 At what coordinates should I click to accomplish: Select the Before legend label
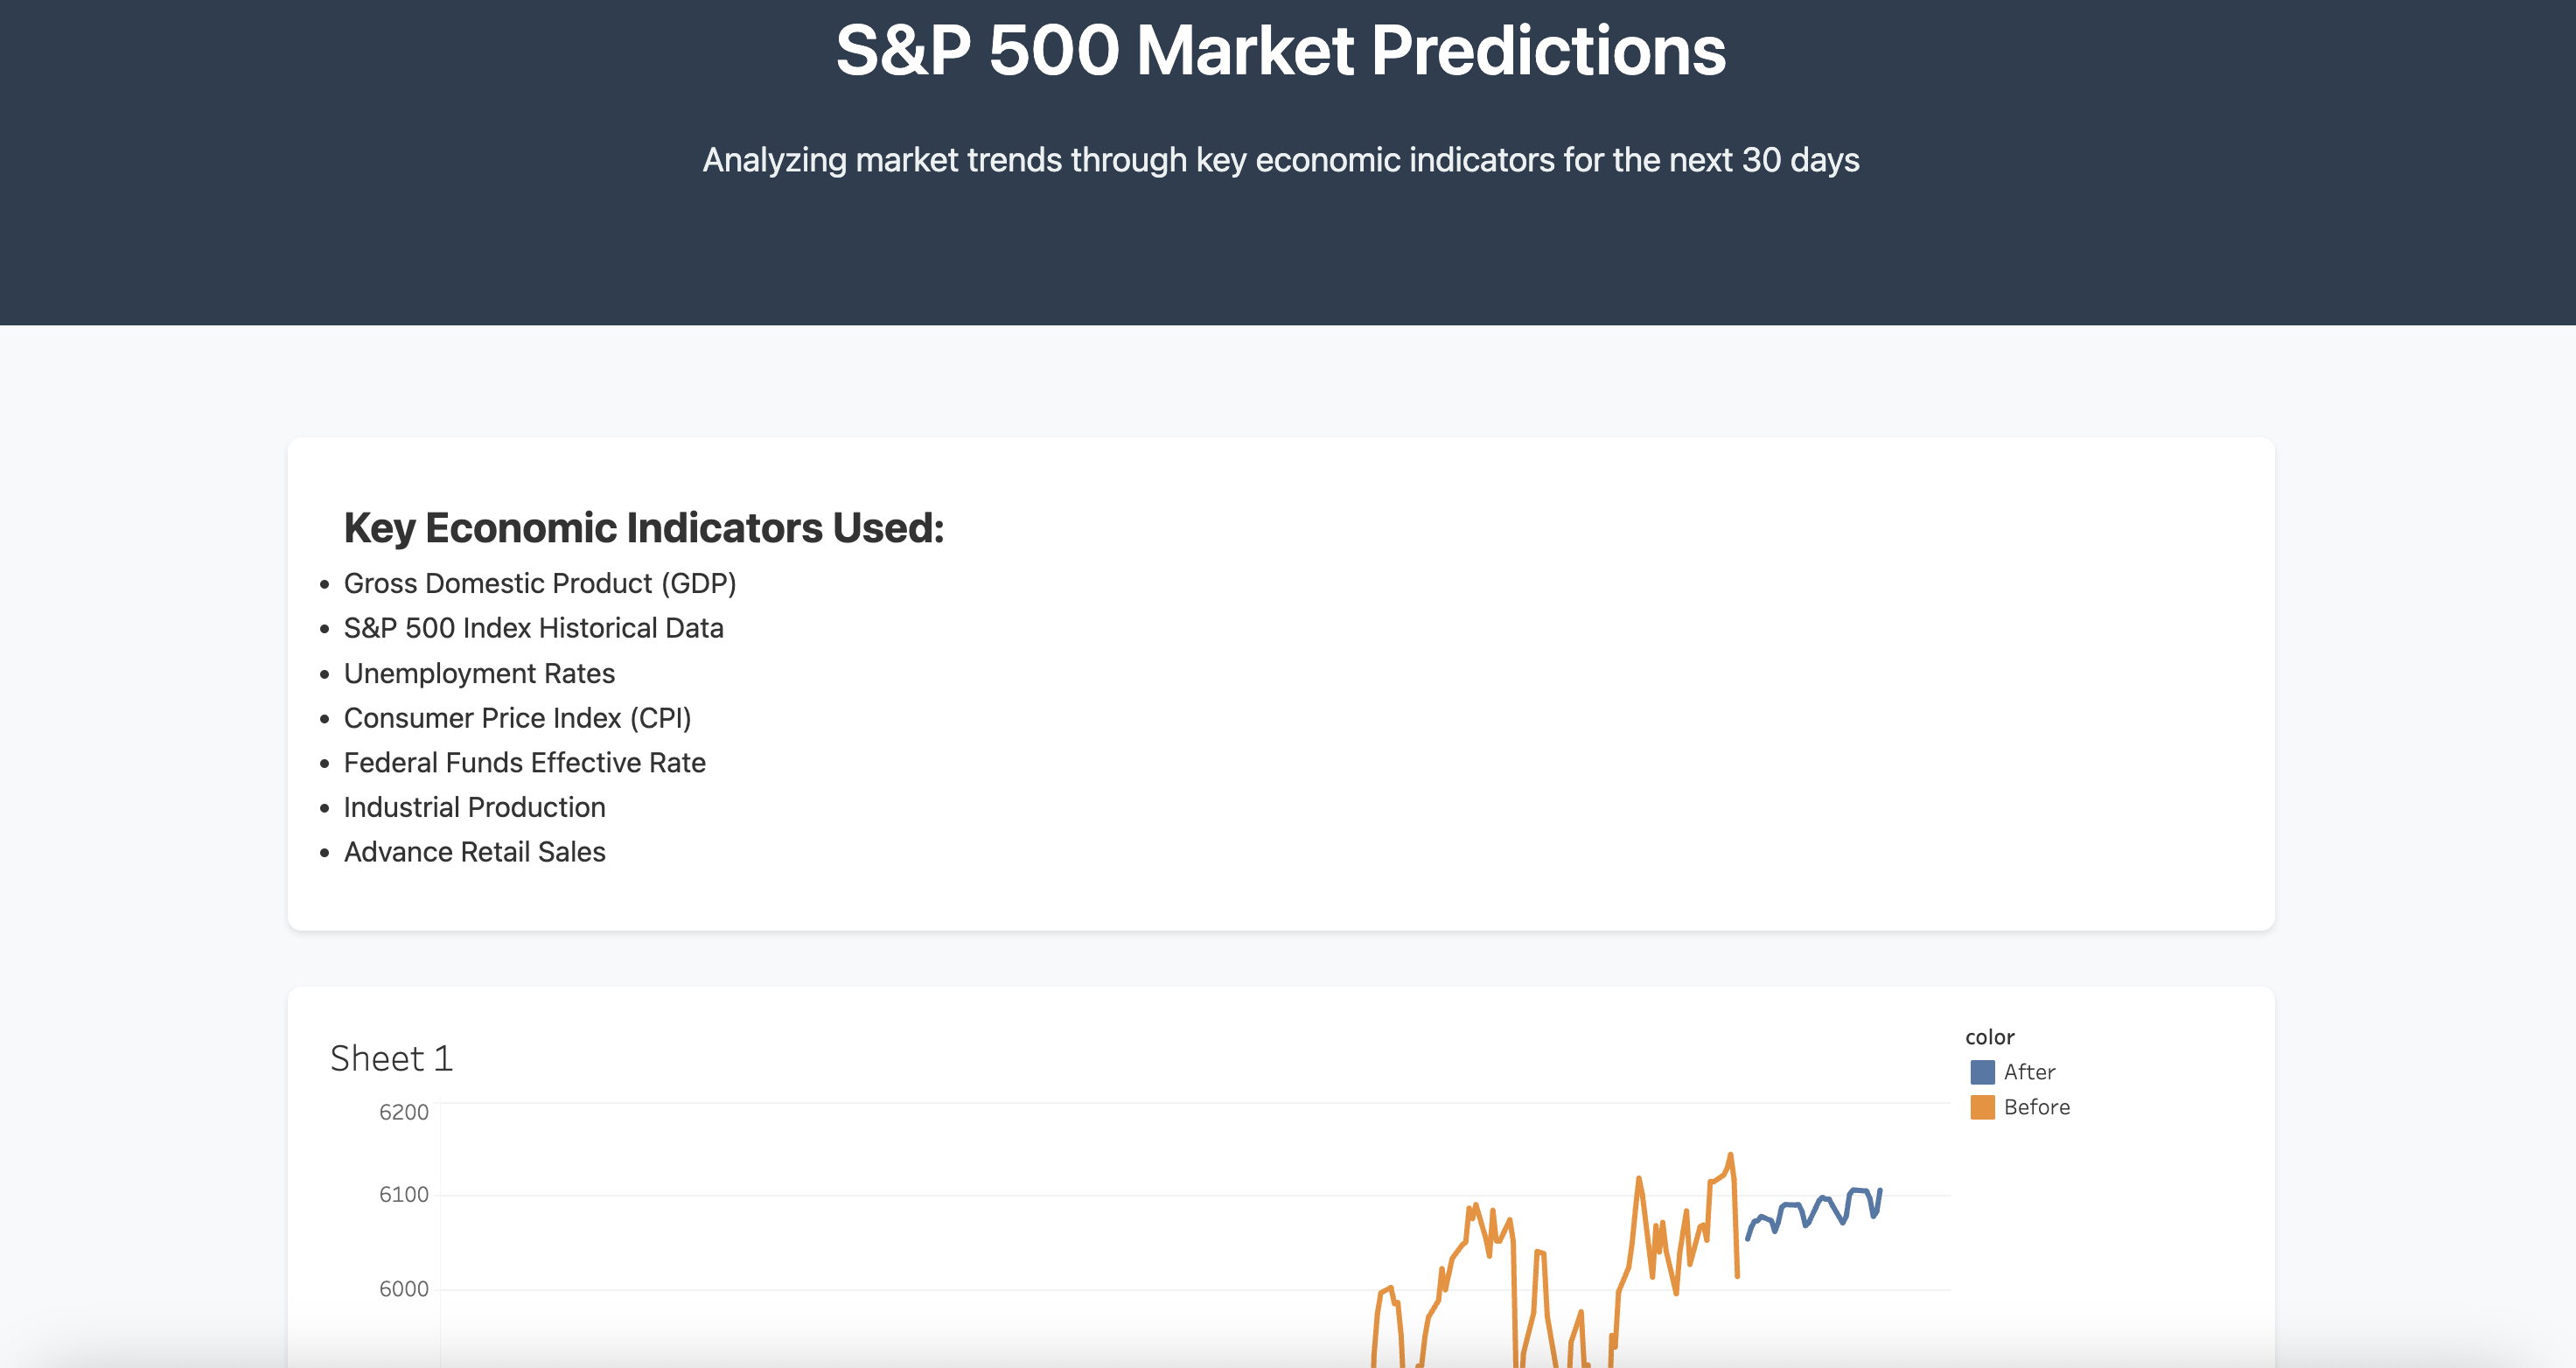coord(2036,1107)
